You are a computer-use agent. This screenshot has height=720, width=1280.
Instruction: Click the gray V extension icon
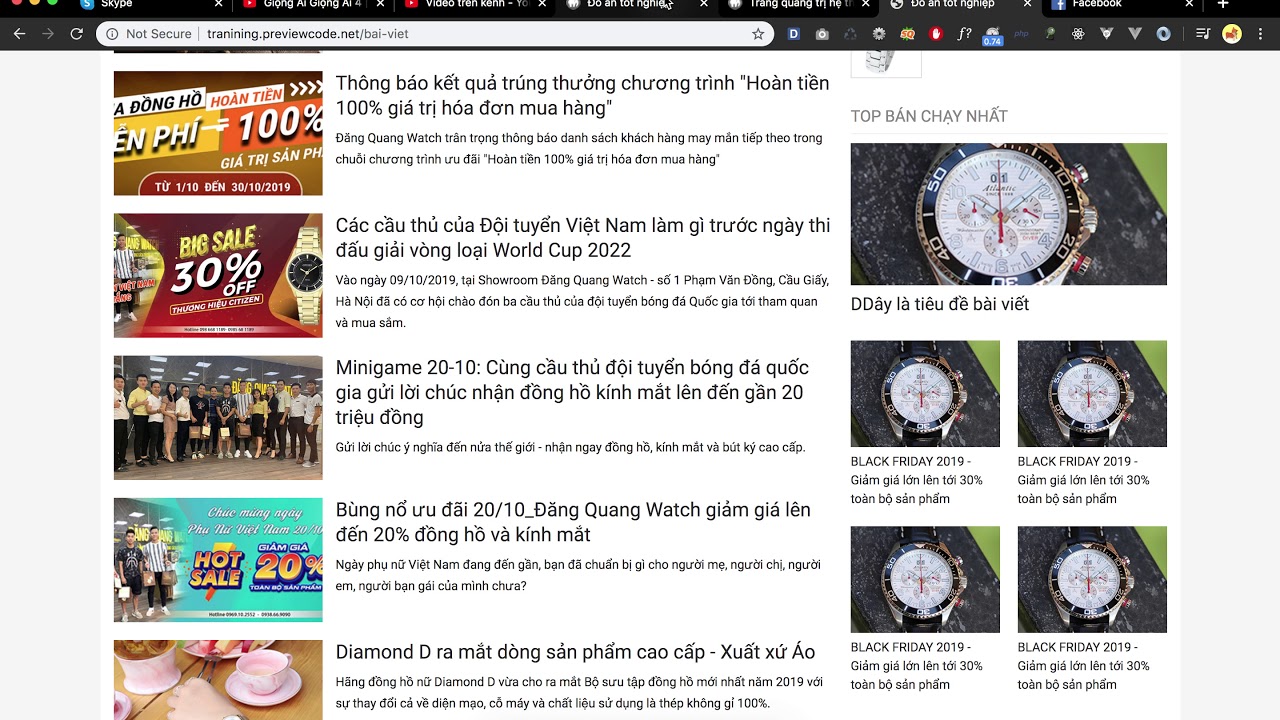1135,34
